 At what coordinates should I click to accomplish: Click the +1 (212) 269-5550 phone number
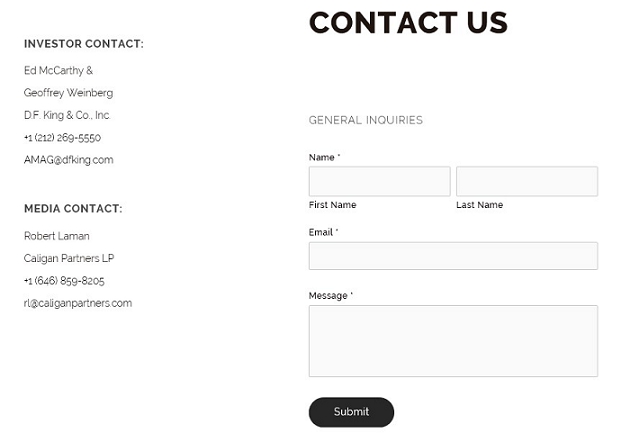(62, 138)
